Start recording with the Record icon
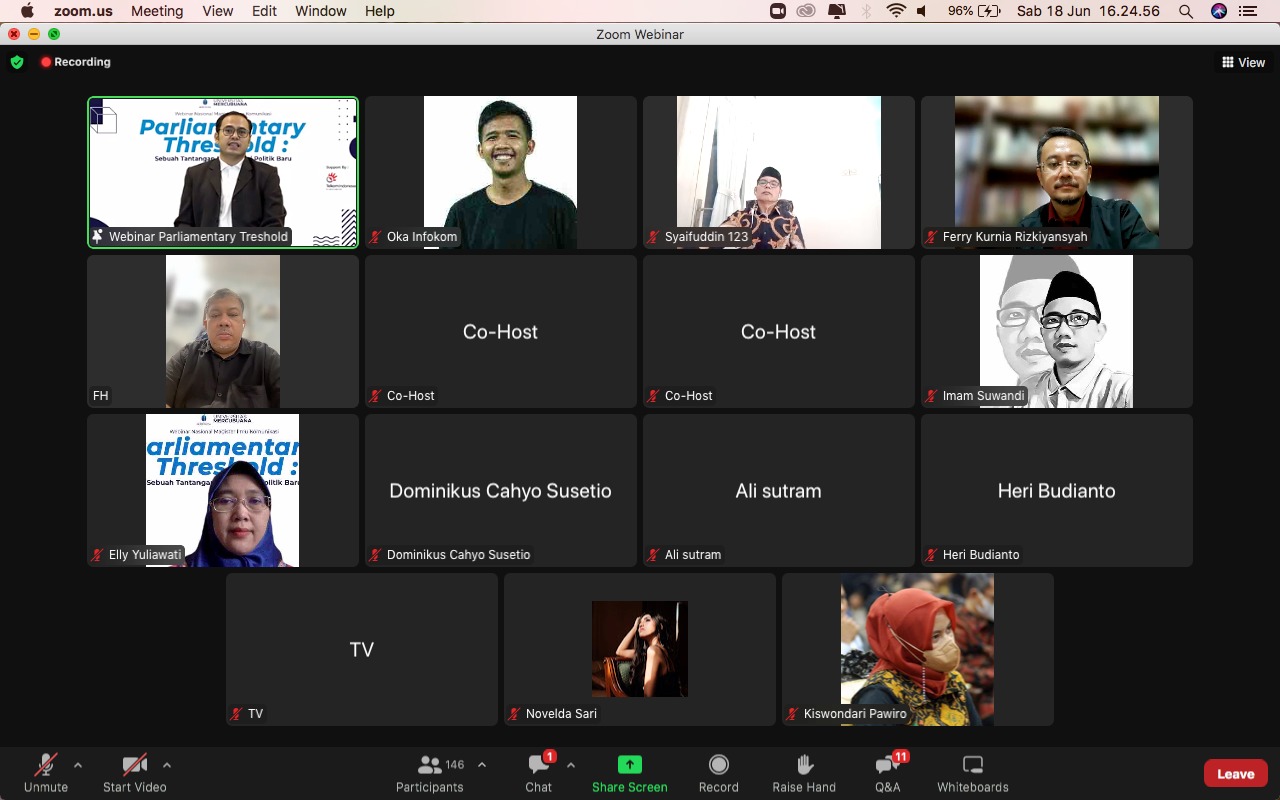 (x=718, y=765)
